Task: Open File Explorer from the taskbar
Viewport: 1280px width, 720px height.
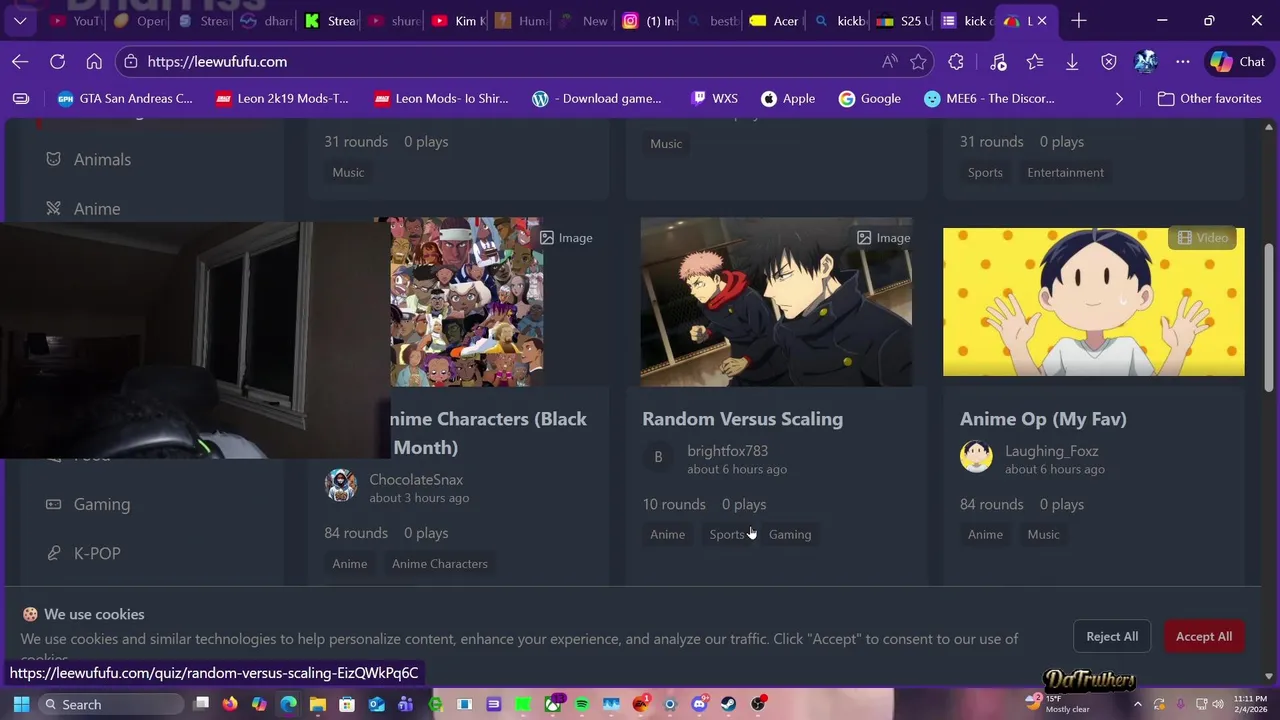Action: 318,704
